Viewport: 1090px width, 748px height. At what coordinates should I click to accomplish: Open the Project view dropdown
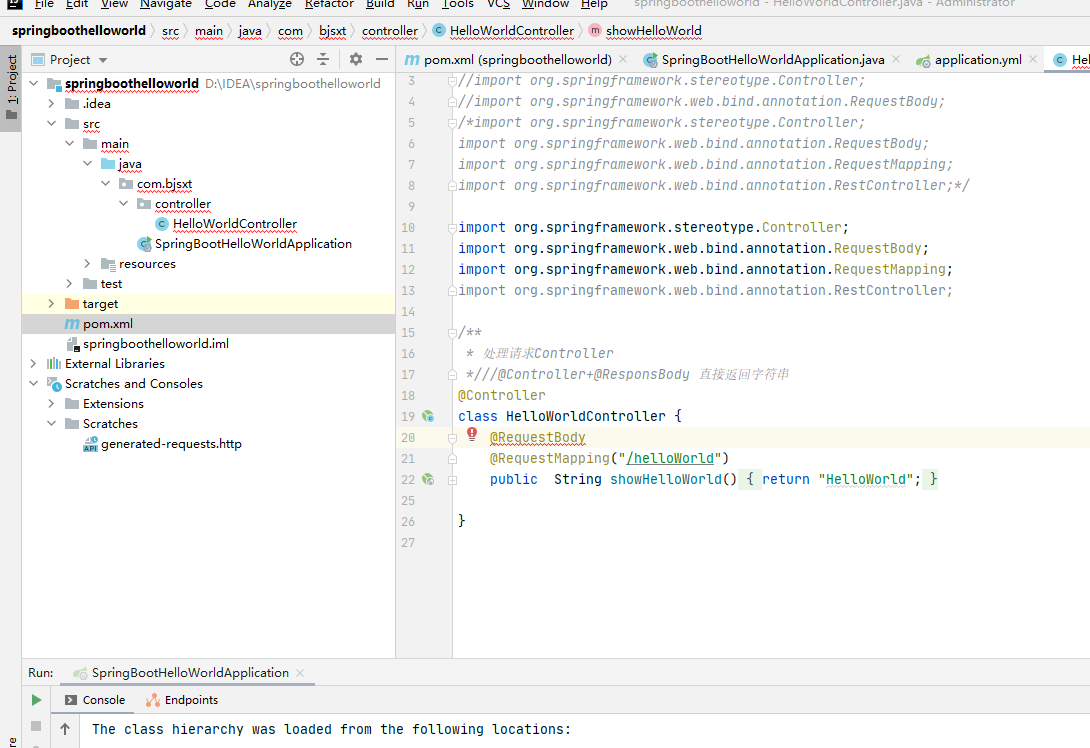pos(103,60)
